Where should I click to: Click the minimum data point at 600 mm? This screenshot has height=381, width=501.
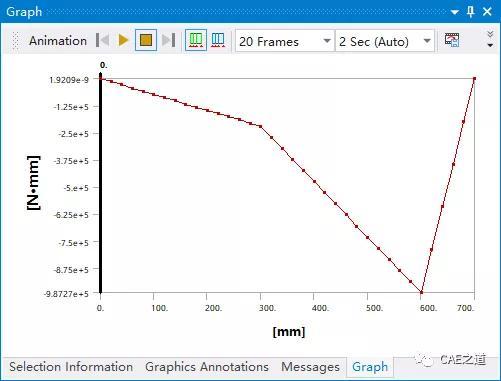click(x=421, y=292)
